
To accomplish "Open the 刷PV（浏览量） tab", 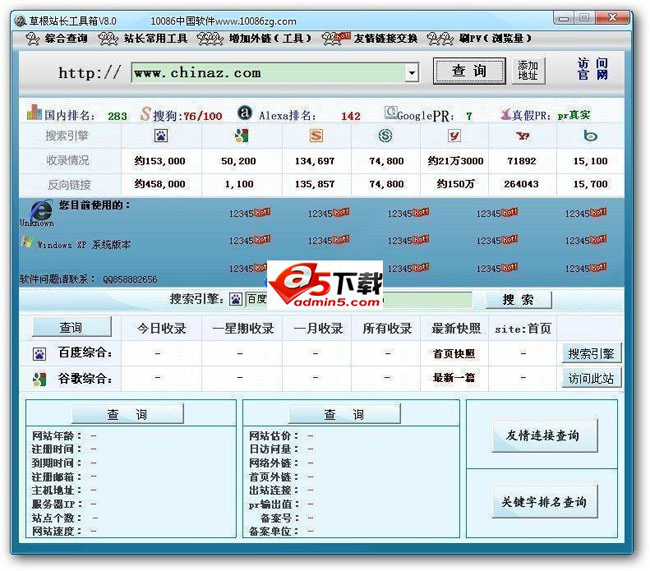I will [480, 39].
